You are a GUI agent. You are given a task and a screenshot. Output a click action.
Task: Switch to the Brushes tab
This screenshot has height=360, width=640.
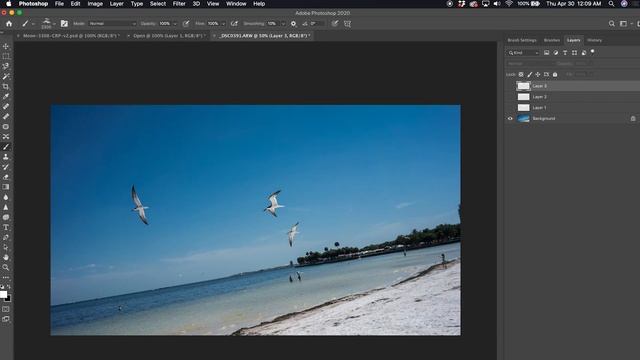[x=551, y=40]
